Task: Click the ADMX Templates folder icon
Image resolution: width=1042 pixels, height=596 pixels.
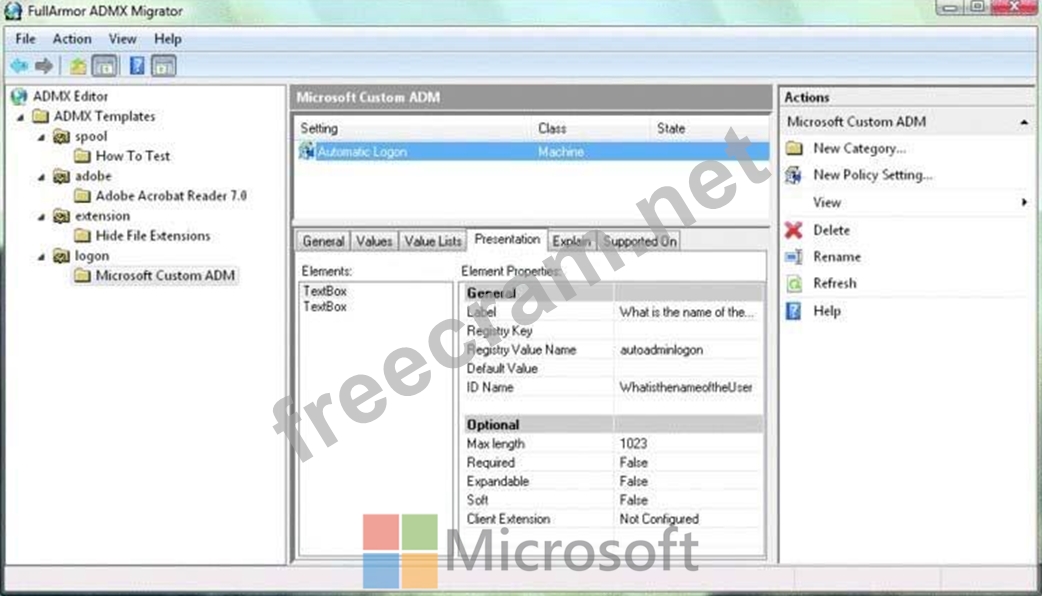Action: click(41, 116)
